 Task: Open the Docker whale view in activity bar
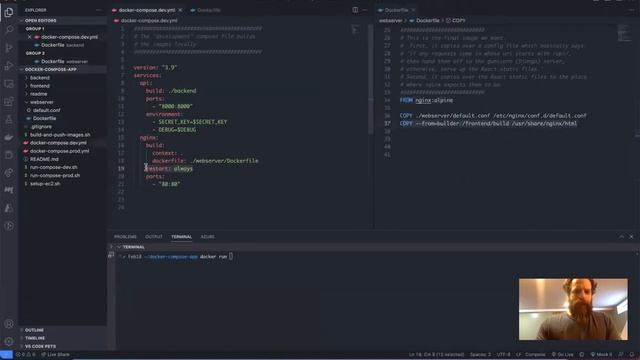coord(9,137)
